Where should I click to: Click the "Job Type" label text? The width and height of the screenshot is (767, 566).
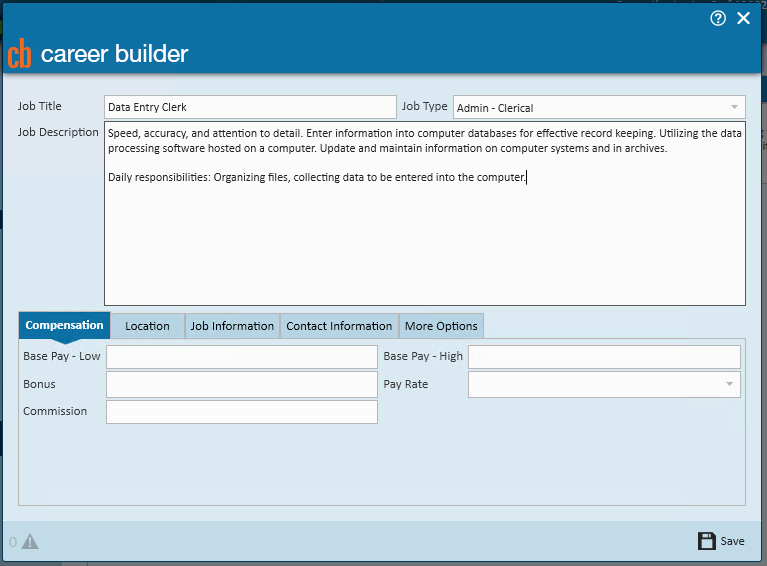pyautogui.click(x=424, y=106)
